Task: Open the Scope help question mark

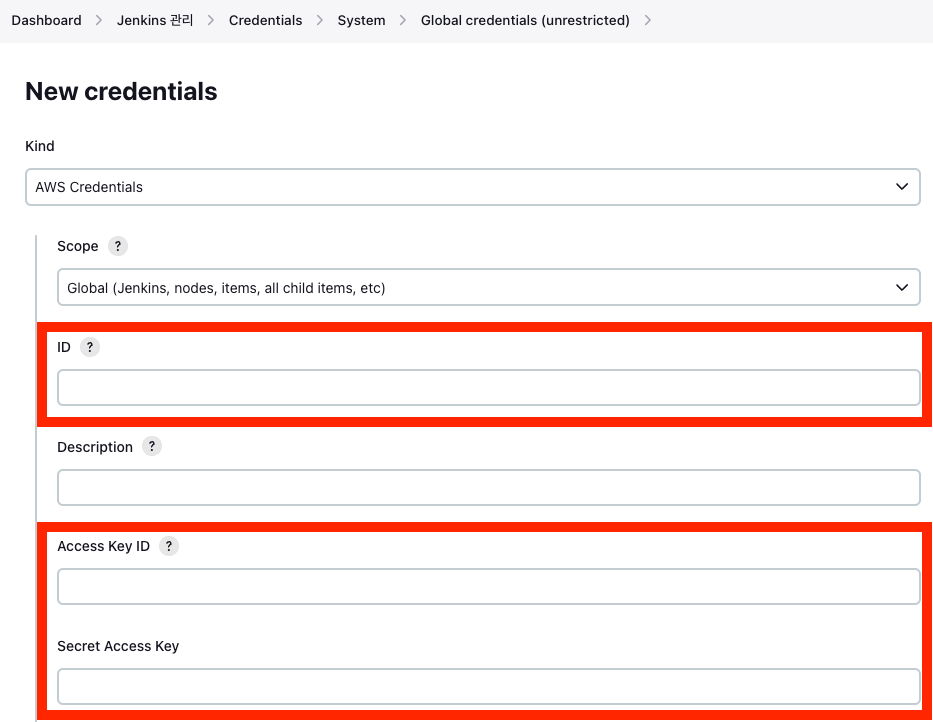Action: point(118,246)
